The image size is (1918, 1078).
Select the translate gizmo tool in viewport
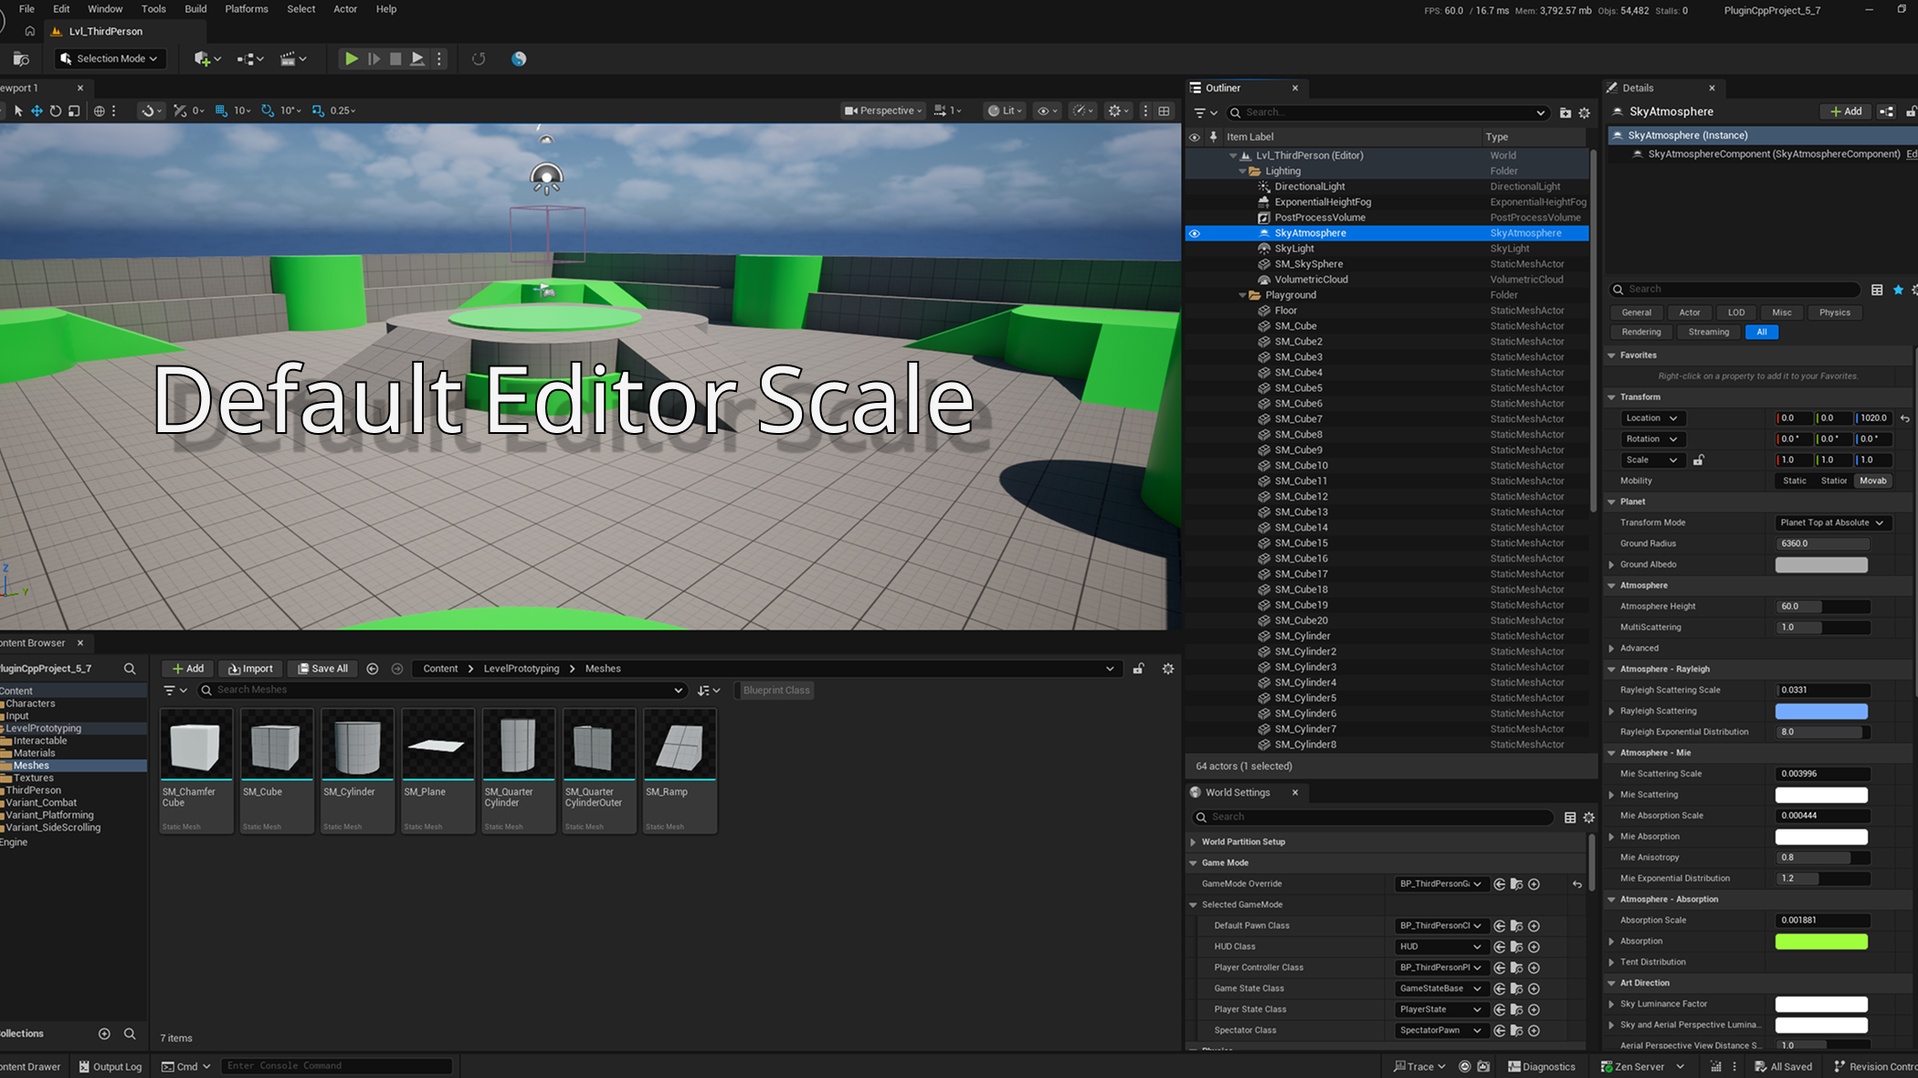[36, 111]
